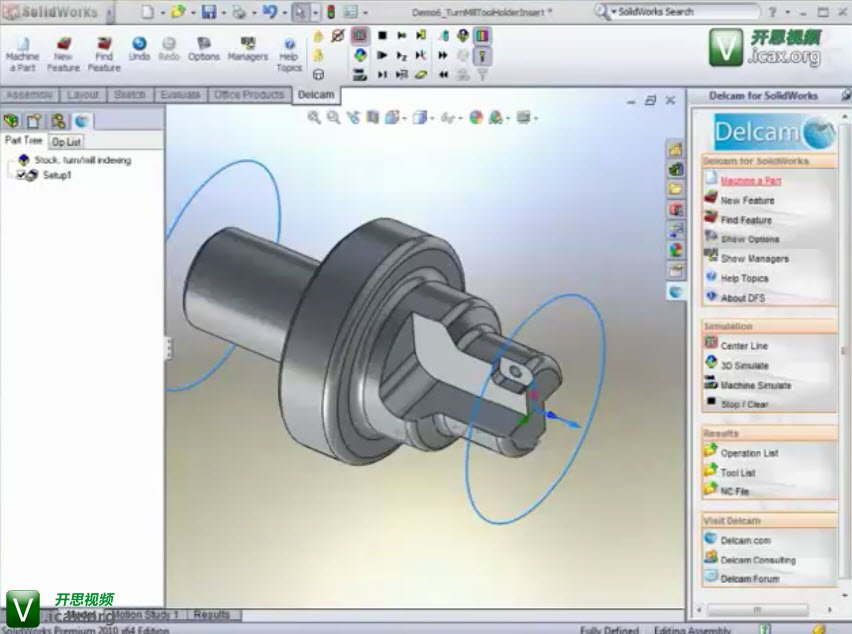Image resolution: width=852 pixels, height=634 pixels.
Task: Switch to the Layout tab
Action: (83, 95)
